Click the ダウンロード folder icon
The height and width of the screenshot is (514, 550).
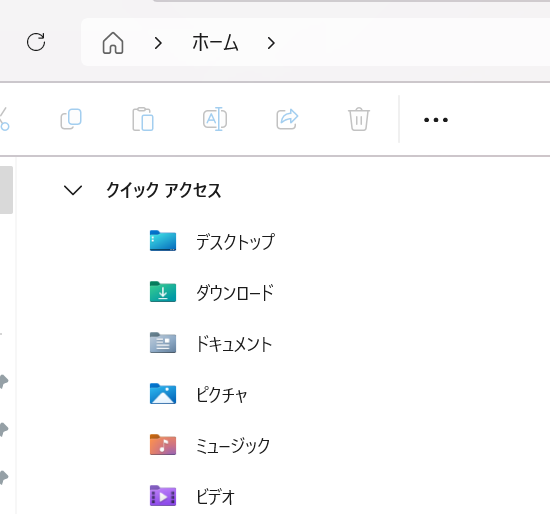pos(163,292)
